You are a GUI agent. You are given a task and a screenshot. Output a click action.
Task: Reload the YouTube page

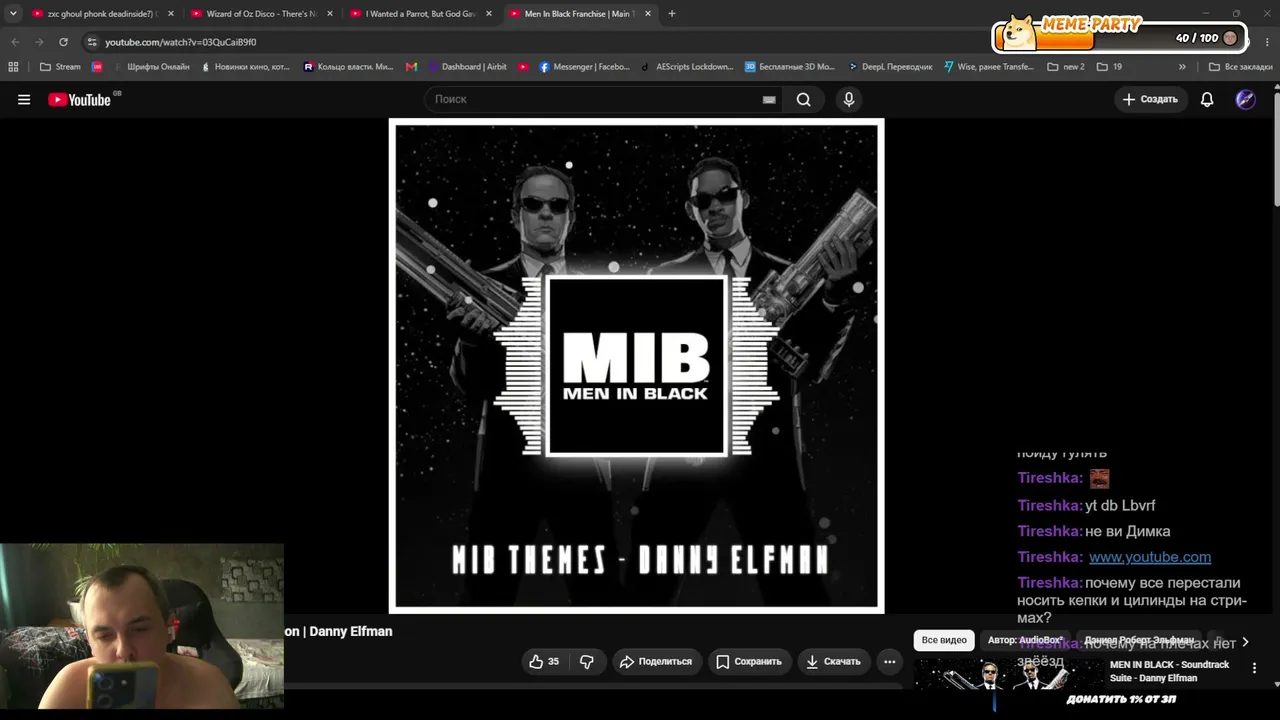click(x=63, y=42)
